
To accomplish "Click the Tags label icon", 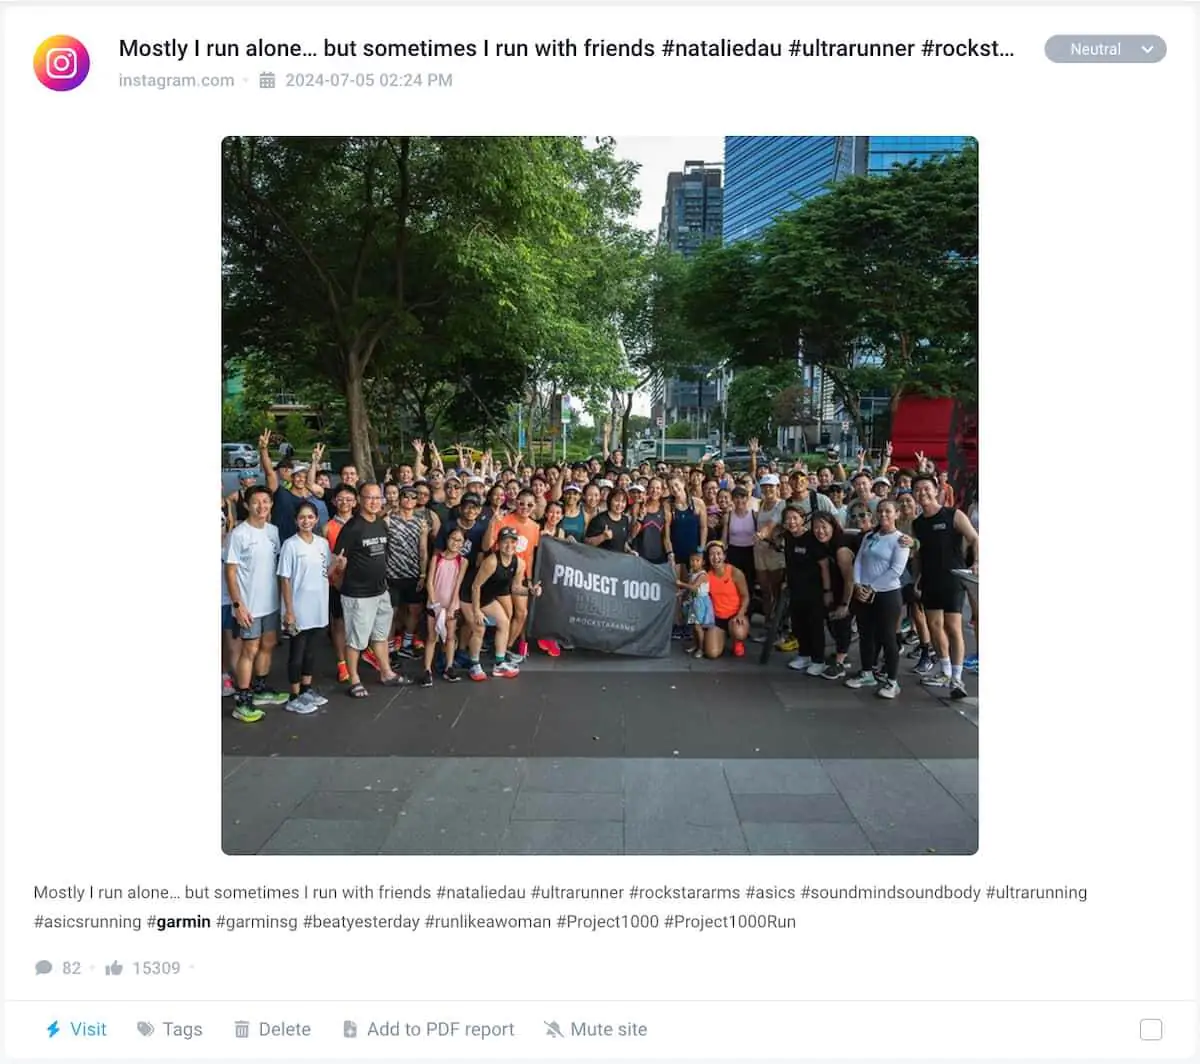I will coord(146,1029).
